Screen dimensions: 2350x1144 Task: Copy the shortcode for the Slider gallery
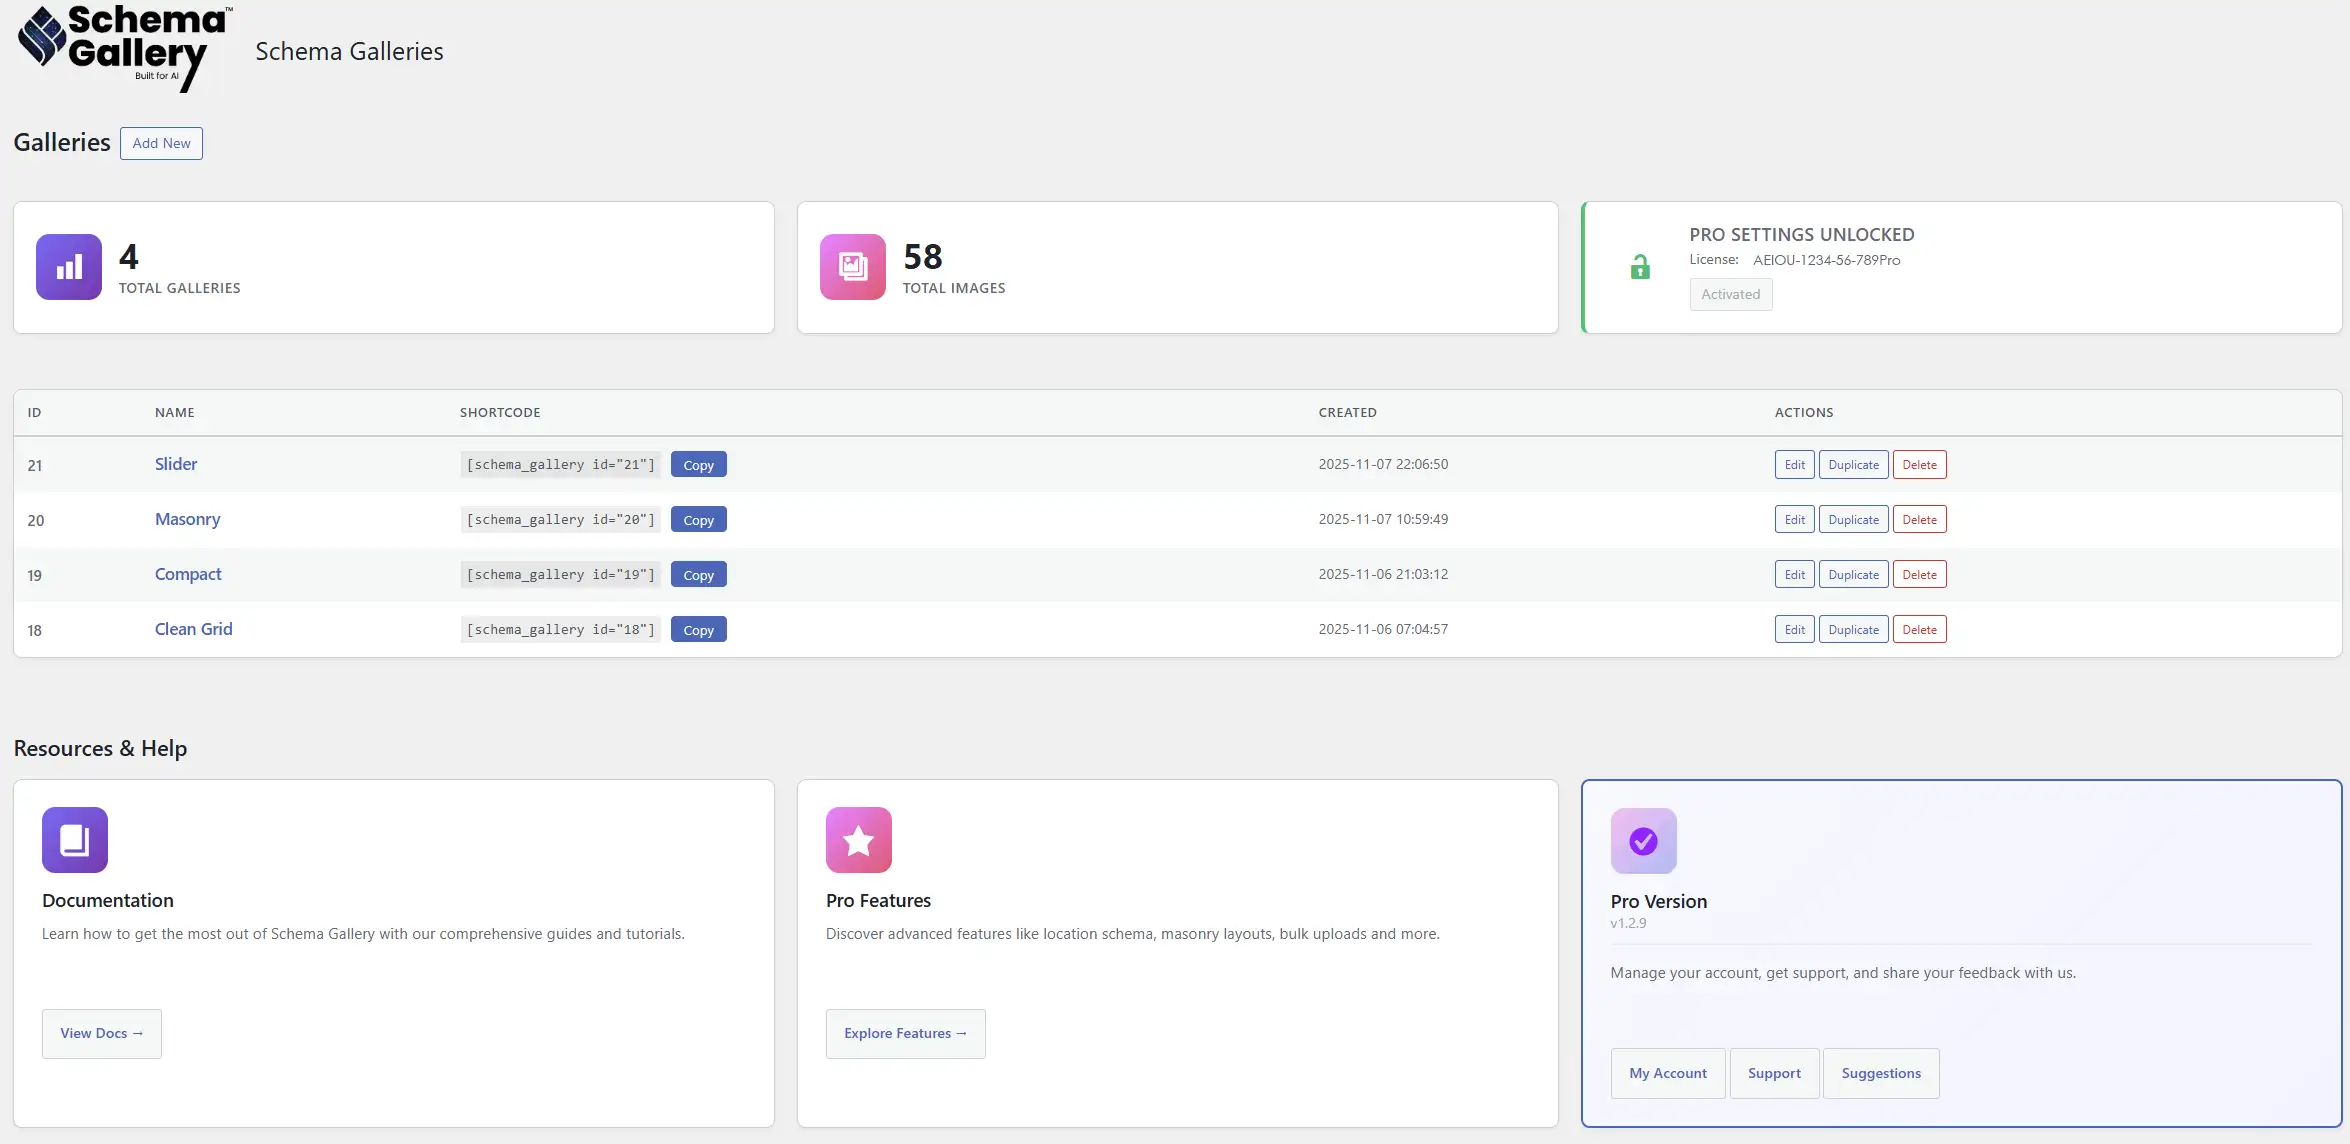(x=698, y=464)
